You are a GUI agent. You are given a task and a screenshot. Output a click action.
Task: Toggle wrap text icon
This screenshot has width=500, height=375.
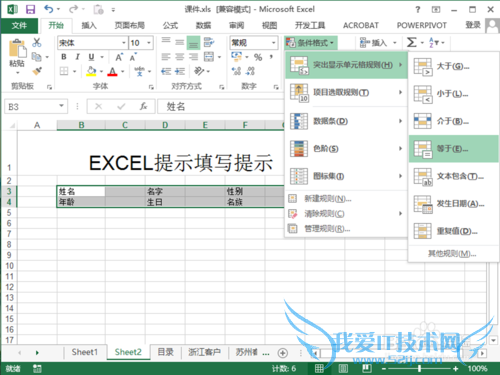(x=209, y=42)
